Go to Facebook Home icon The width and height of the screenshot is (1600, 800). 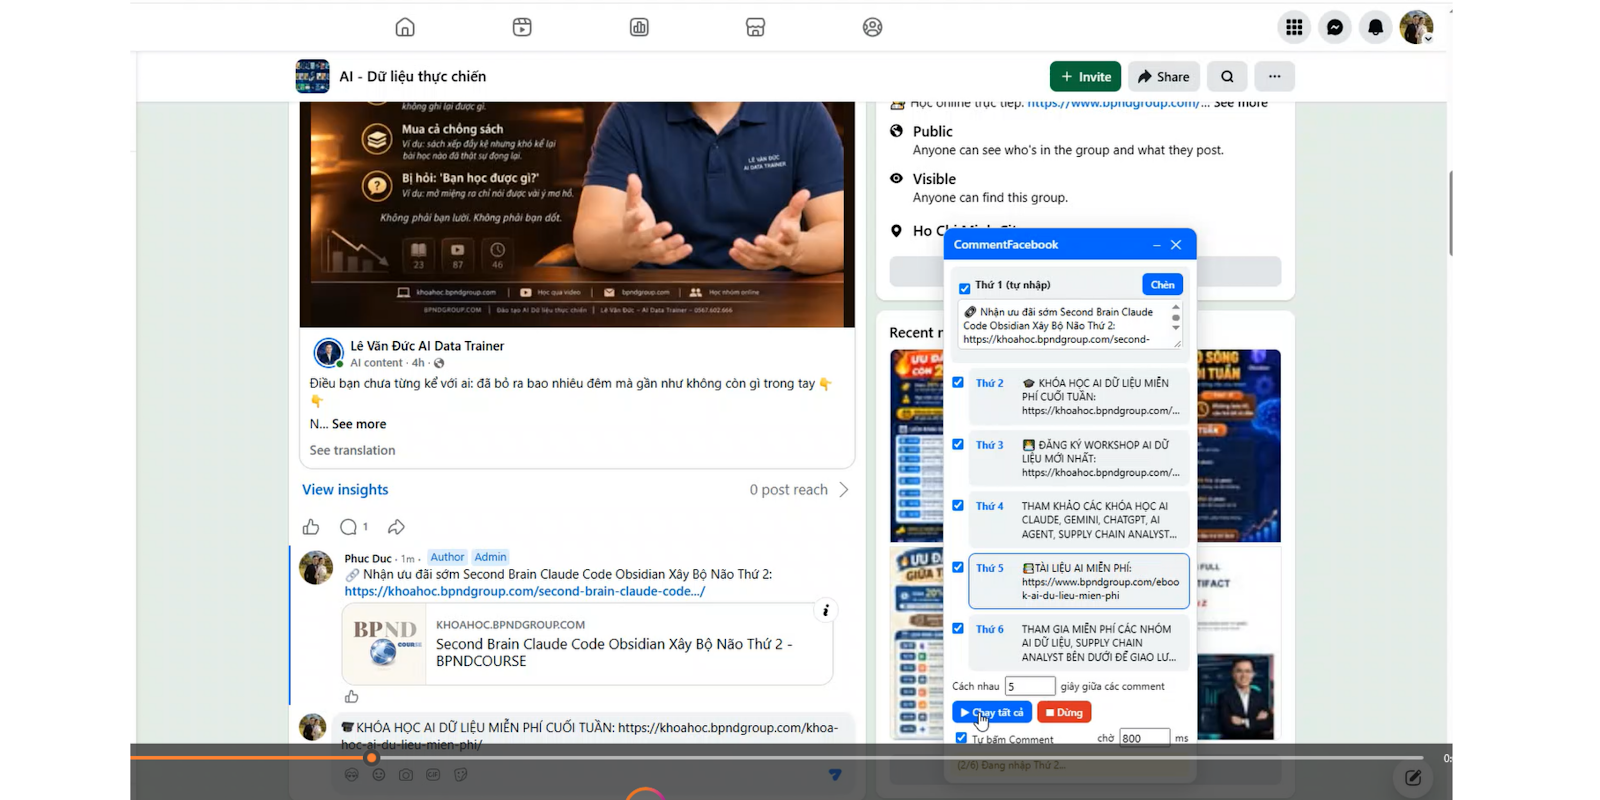click(405, 27)
